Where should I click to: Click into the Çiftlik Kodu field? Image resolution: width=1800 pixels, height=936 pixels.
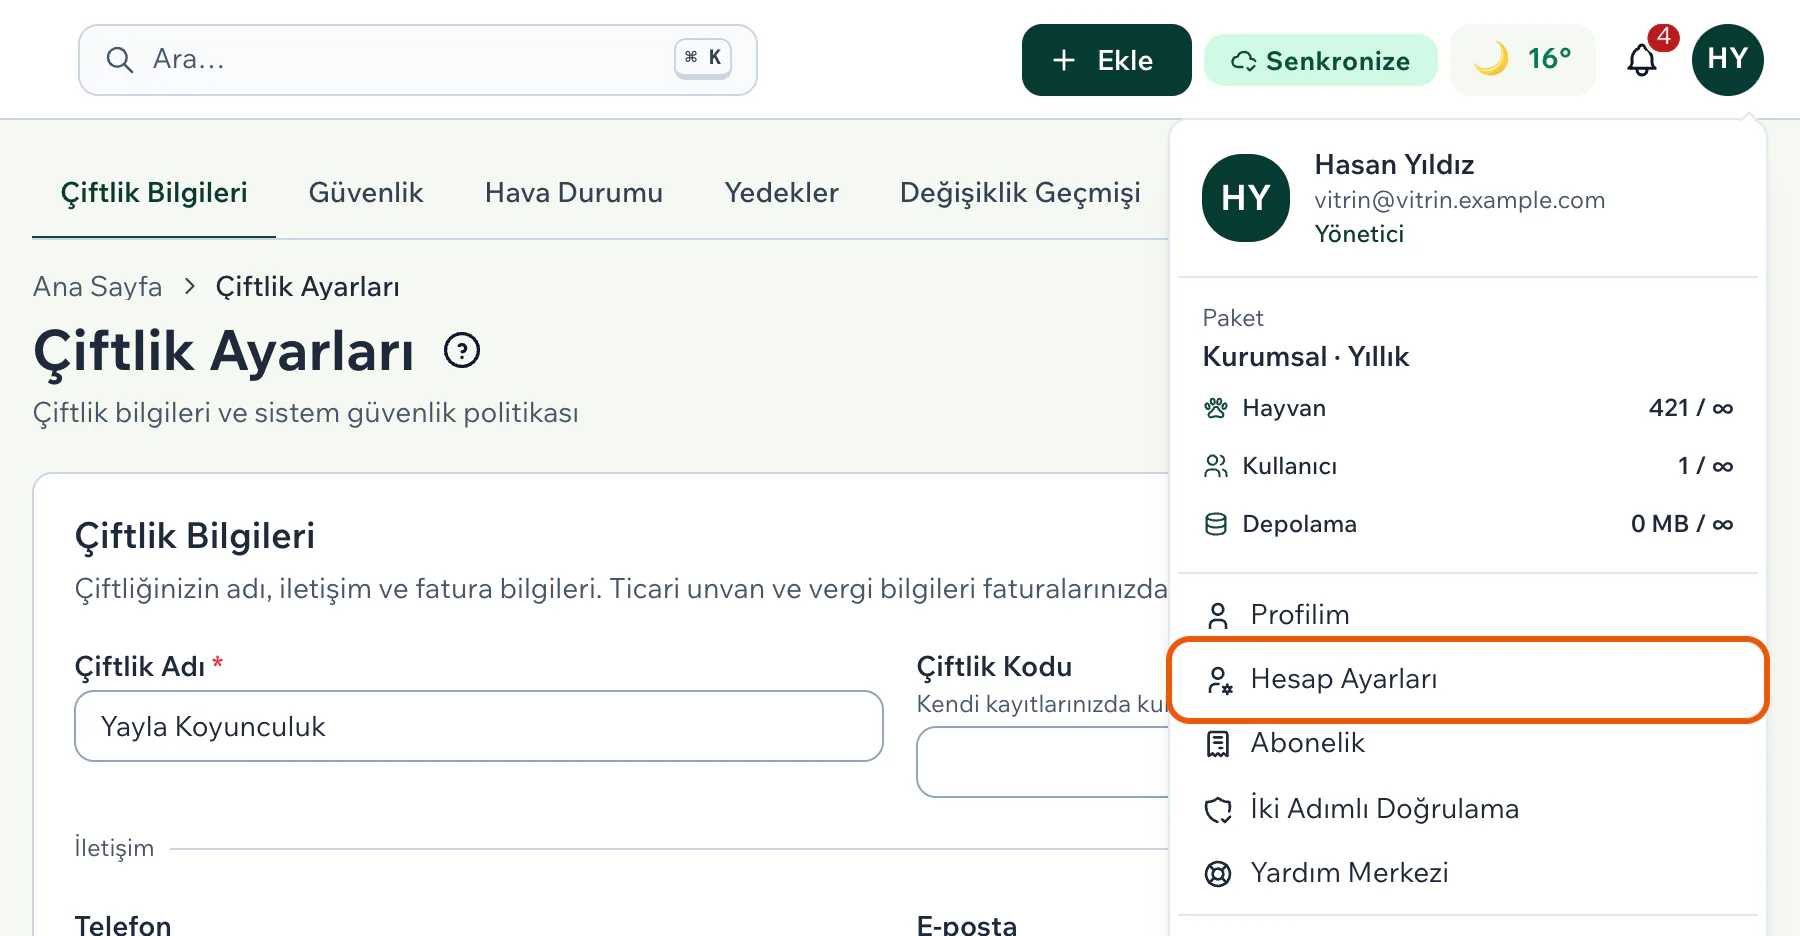1042,762
